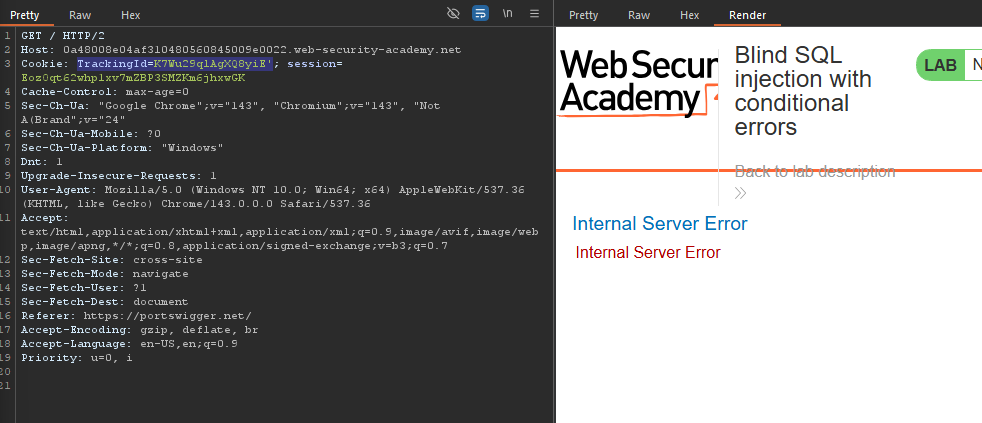Click the Accept-Encoding header line
This screenshot has height=423, width=982.
[x=140, y=330]
